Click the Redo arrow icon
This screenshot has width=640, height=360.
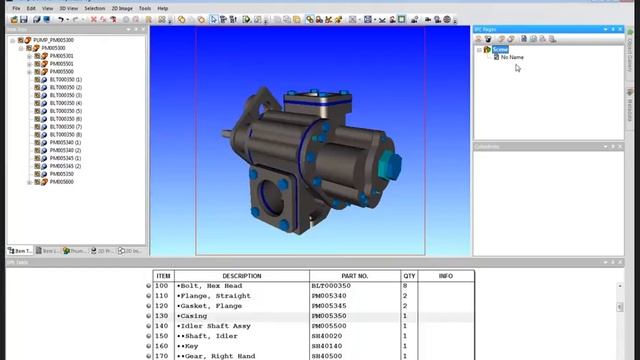coord(76,19)
